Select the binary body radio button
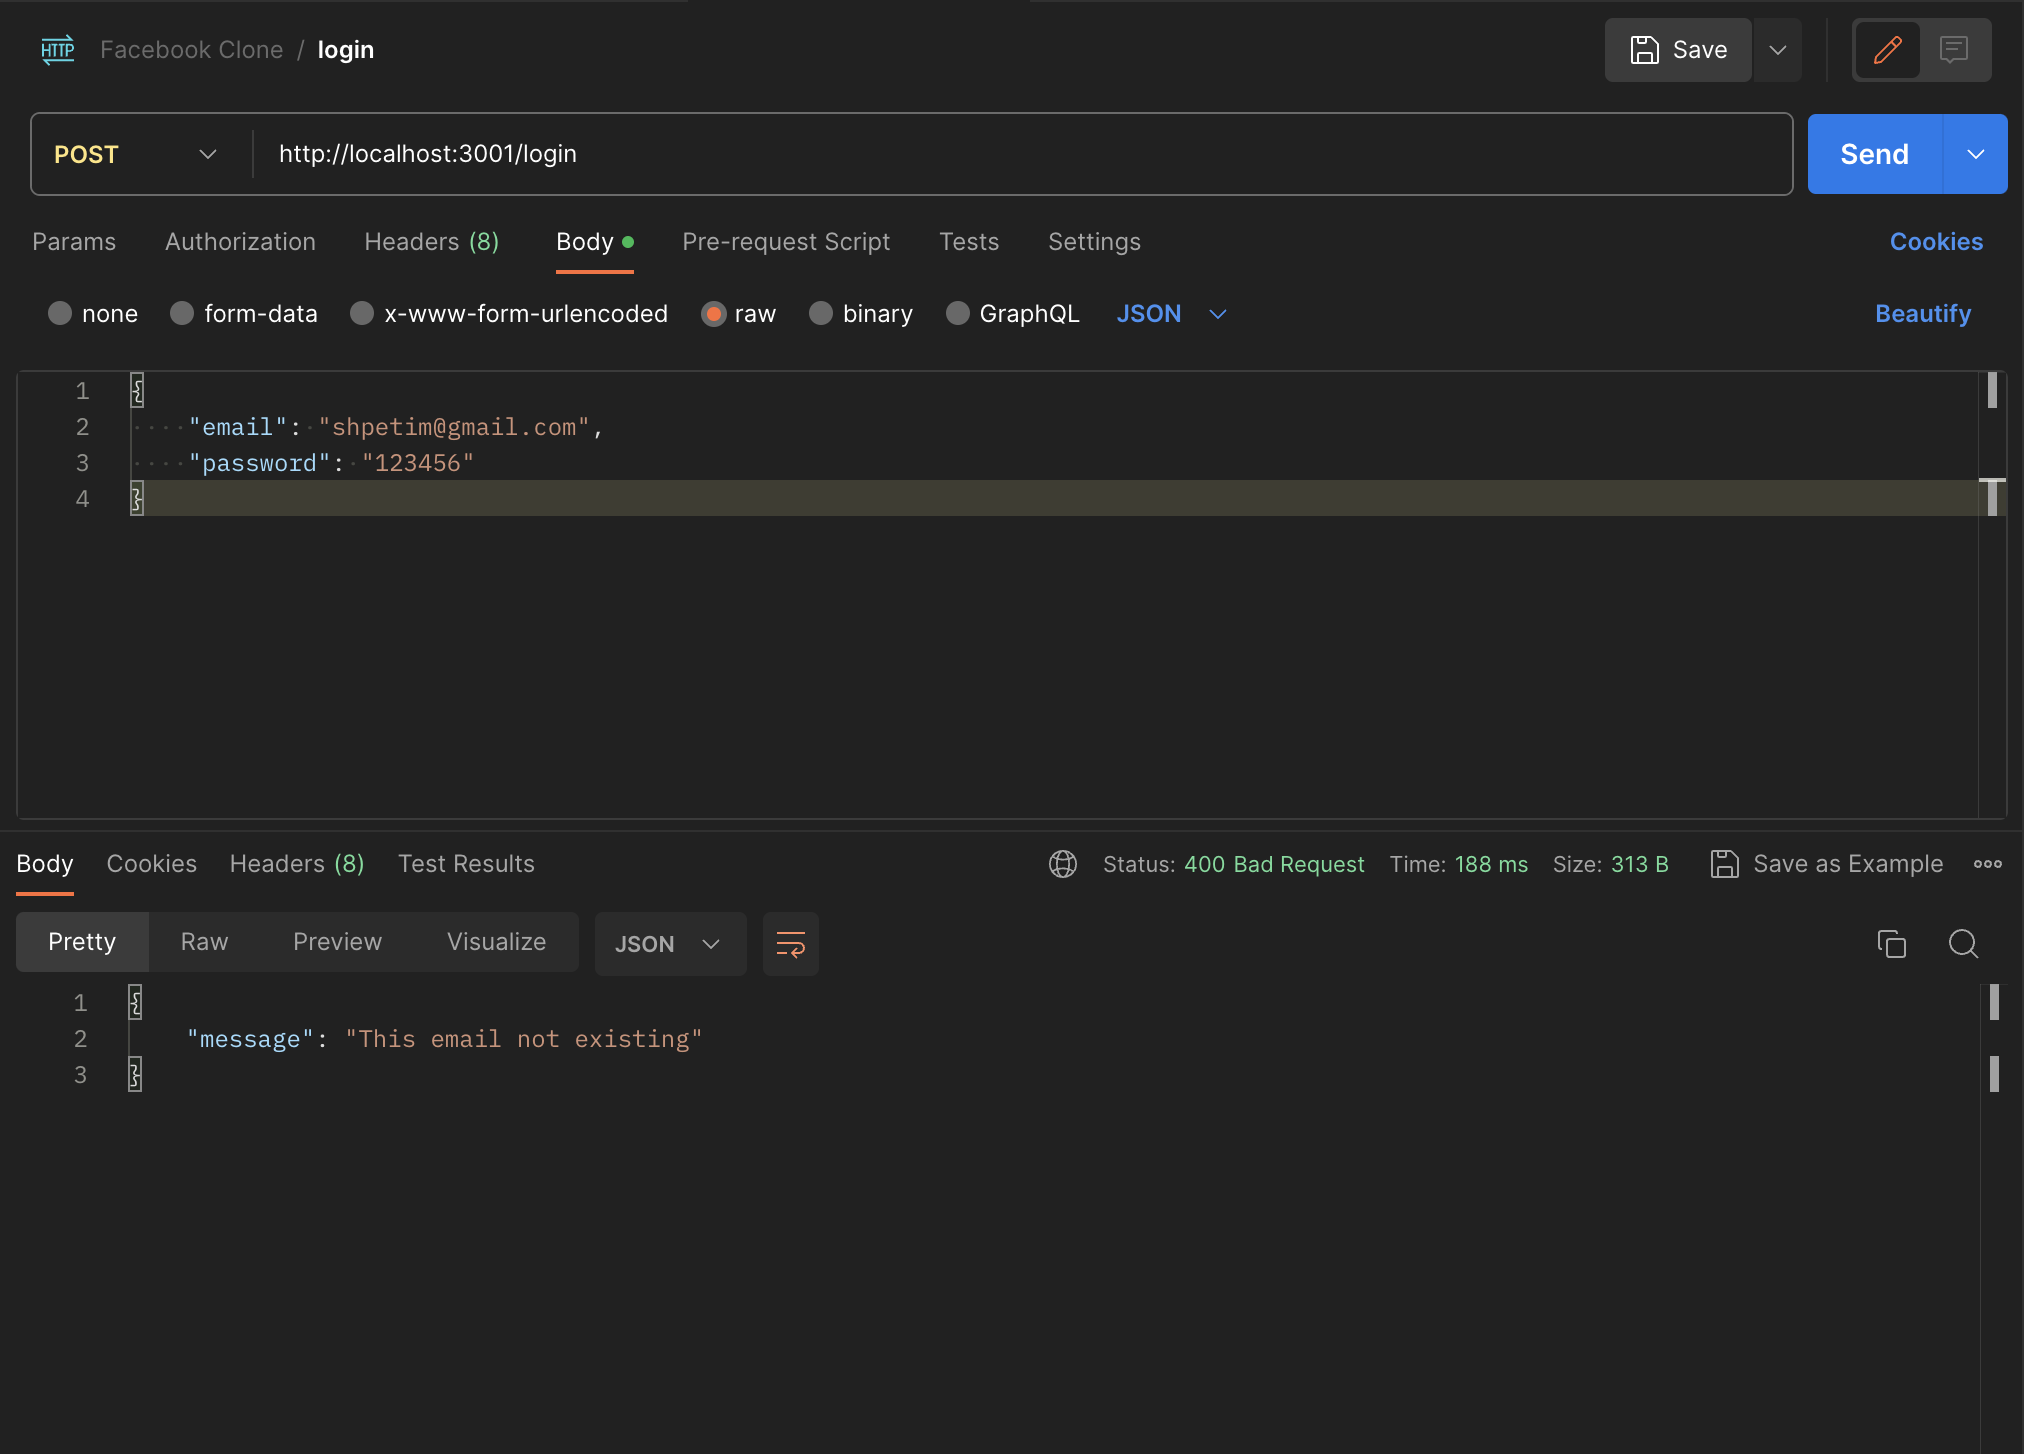 coord(821,314)
